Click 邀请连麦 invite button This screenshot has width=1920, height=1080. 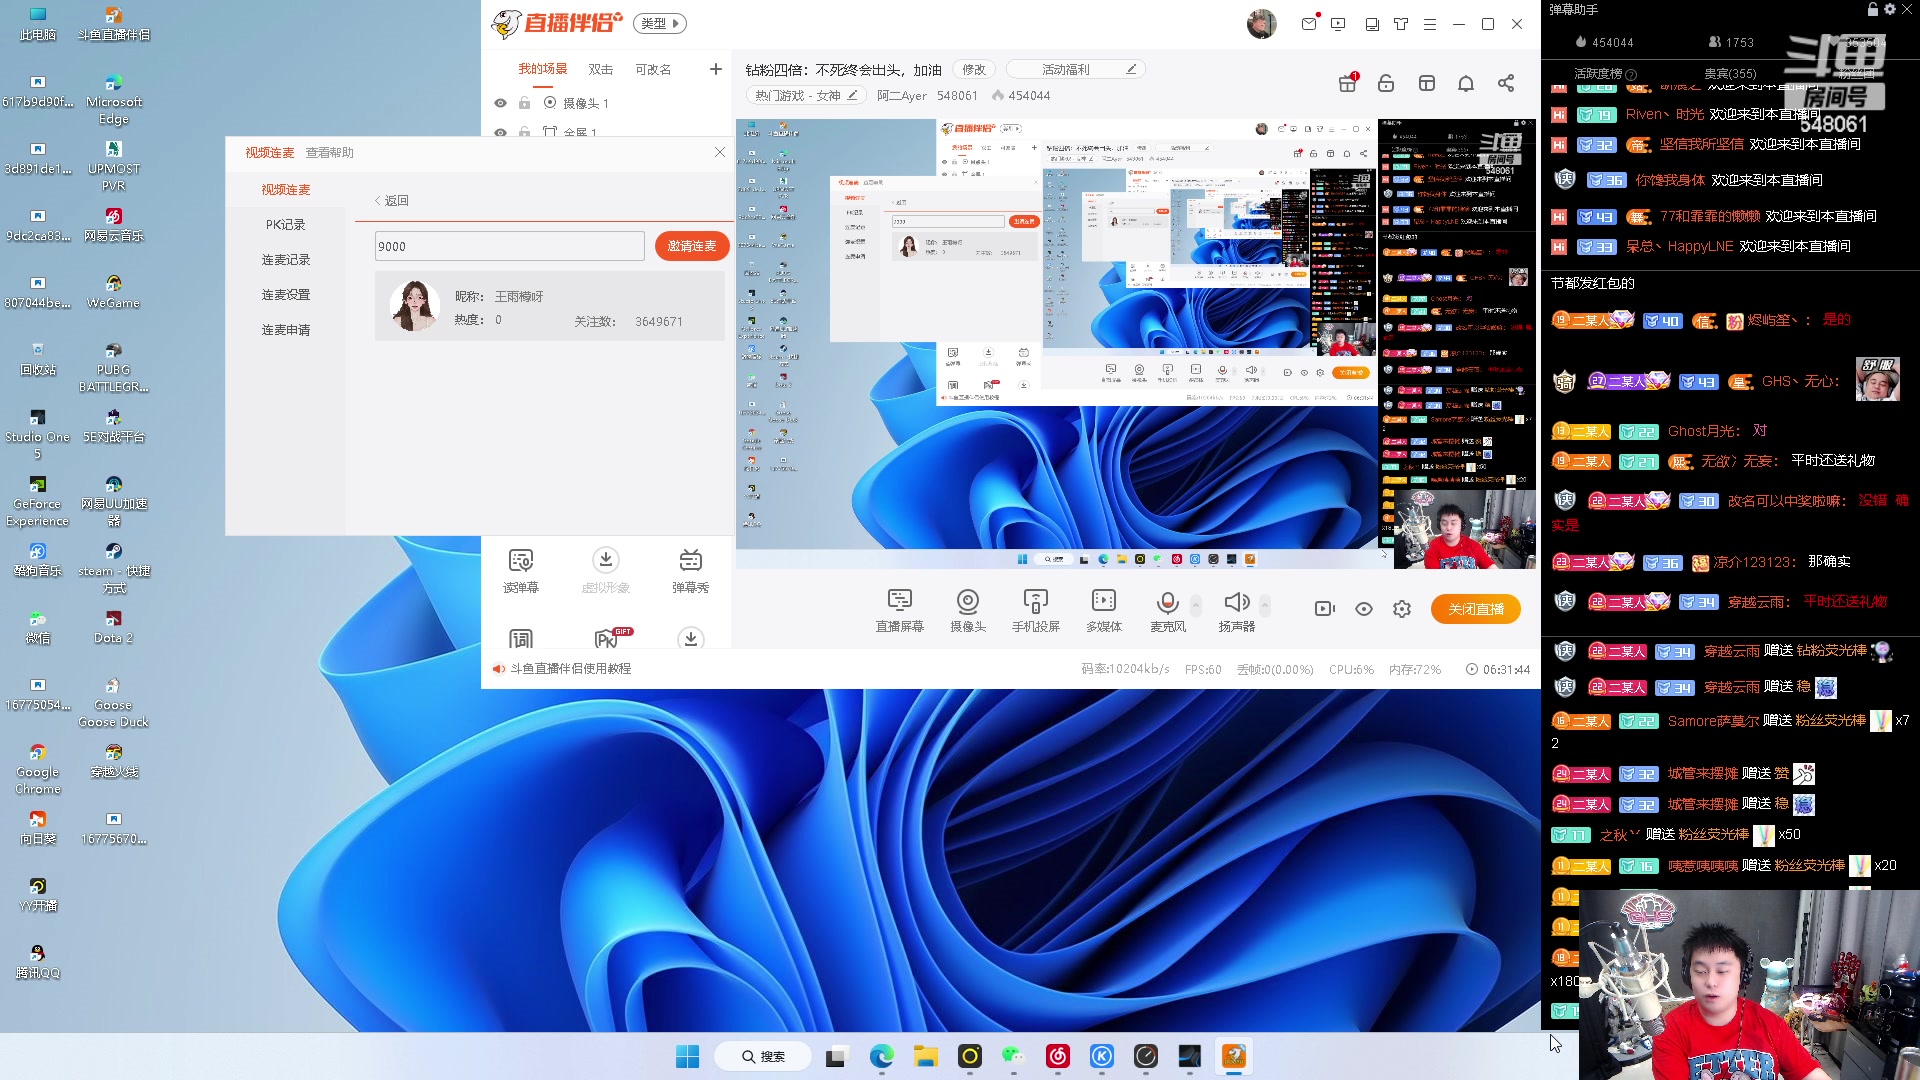692,246
